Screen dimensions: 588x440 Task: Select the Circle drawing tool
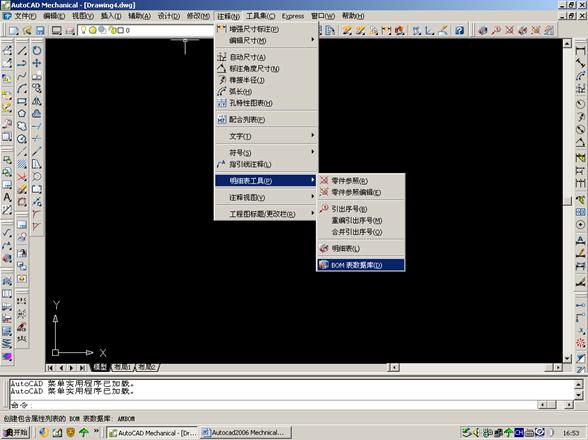point(22,139)
